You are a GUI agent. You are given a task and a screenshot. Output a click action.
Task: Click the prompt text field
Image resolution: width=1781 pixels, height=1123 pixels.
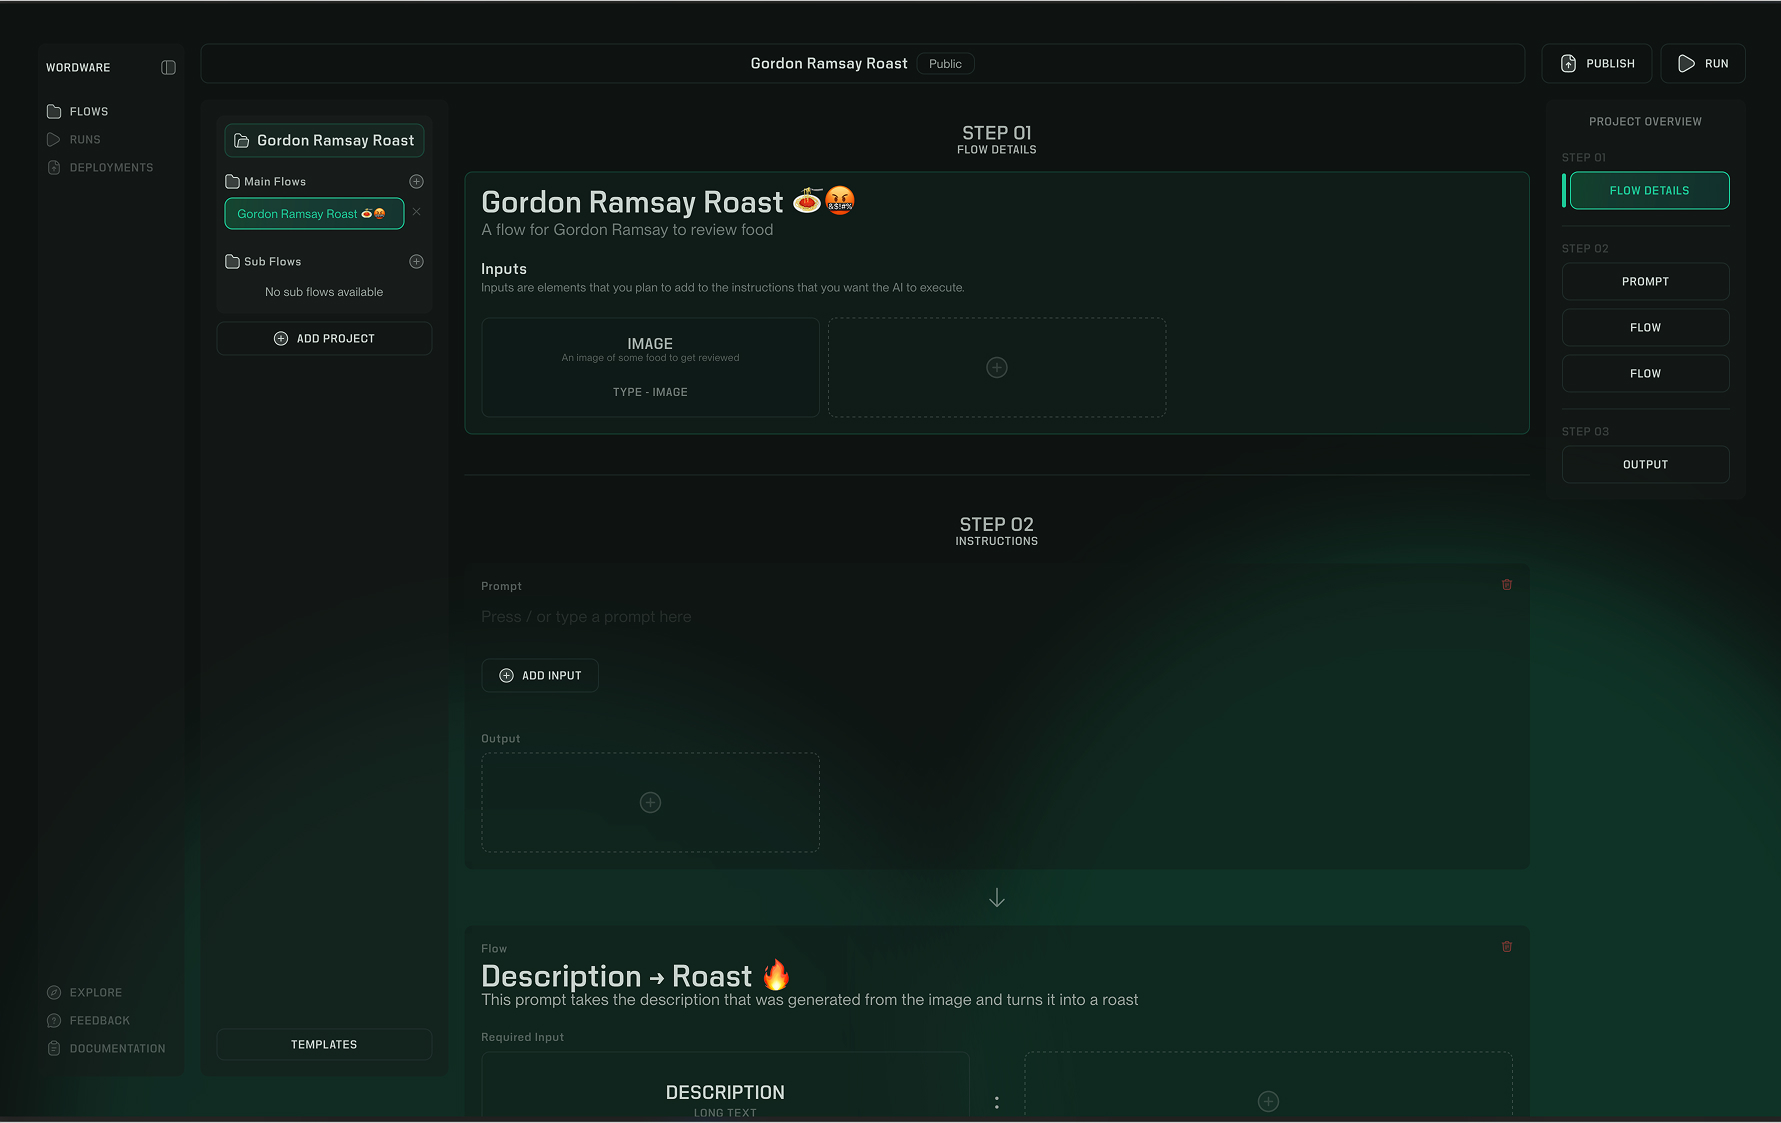click(997, 617)
